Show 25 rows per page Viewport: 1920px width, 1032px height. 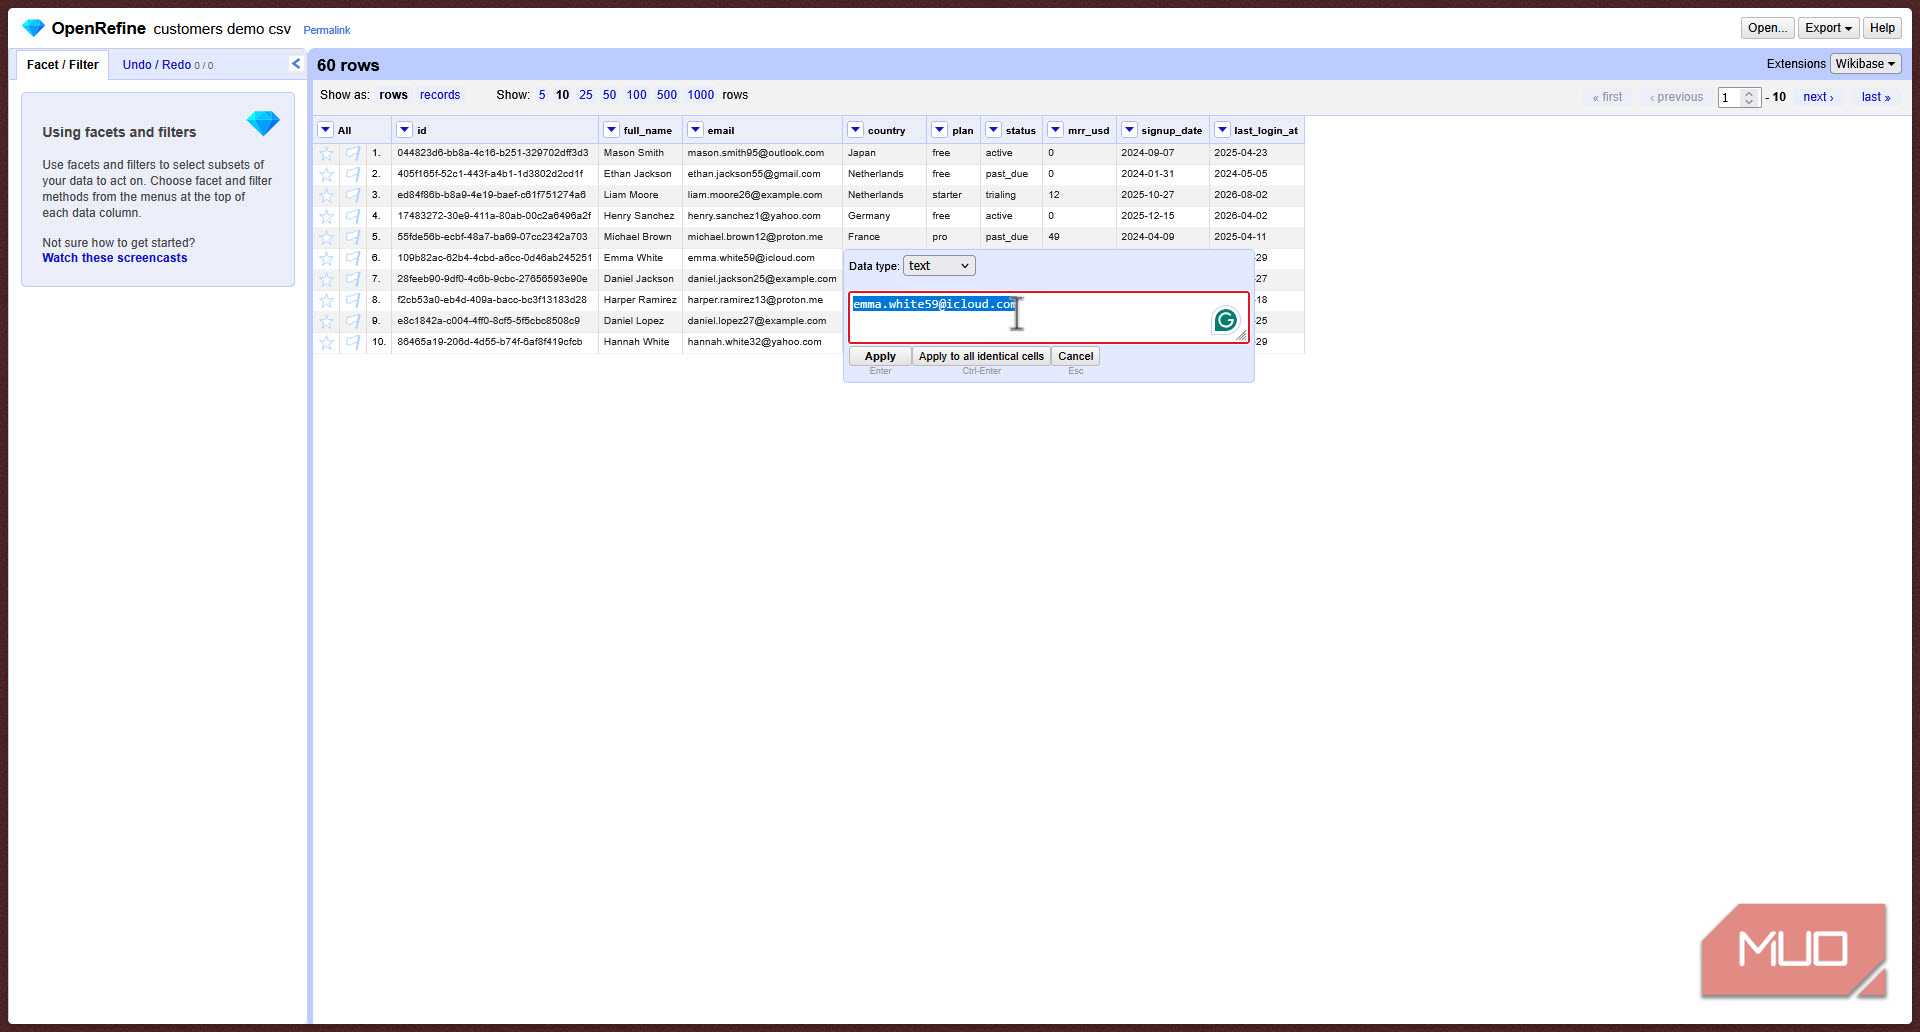(x=586, y=95)
